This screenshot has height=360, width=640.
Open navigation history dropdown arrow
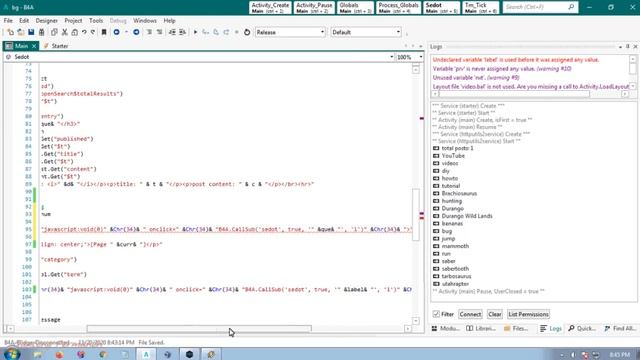pos(126,32)
